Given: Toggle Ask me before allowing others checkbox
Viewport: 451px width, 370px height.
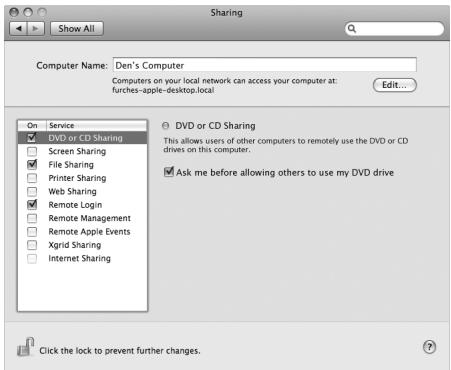Looking at the screenshot, I should click(169, 172).
